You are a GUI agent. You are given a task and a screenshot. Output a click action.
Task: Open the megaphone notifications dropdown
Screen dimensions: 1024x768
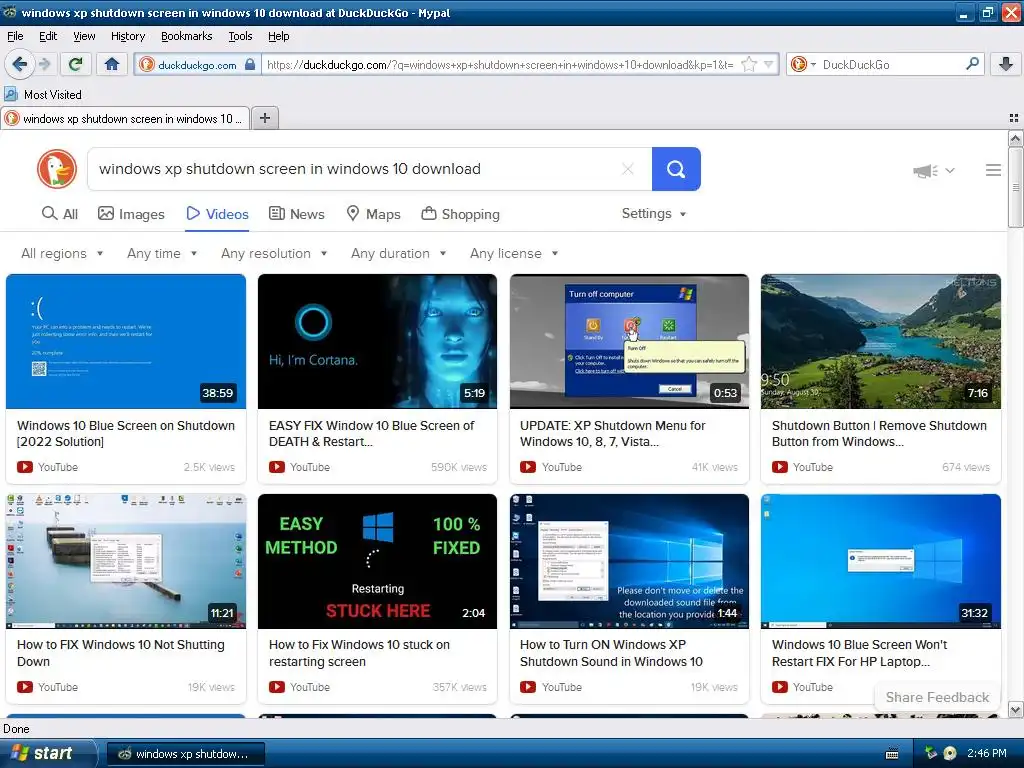coord(934,170)
